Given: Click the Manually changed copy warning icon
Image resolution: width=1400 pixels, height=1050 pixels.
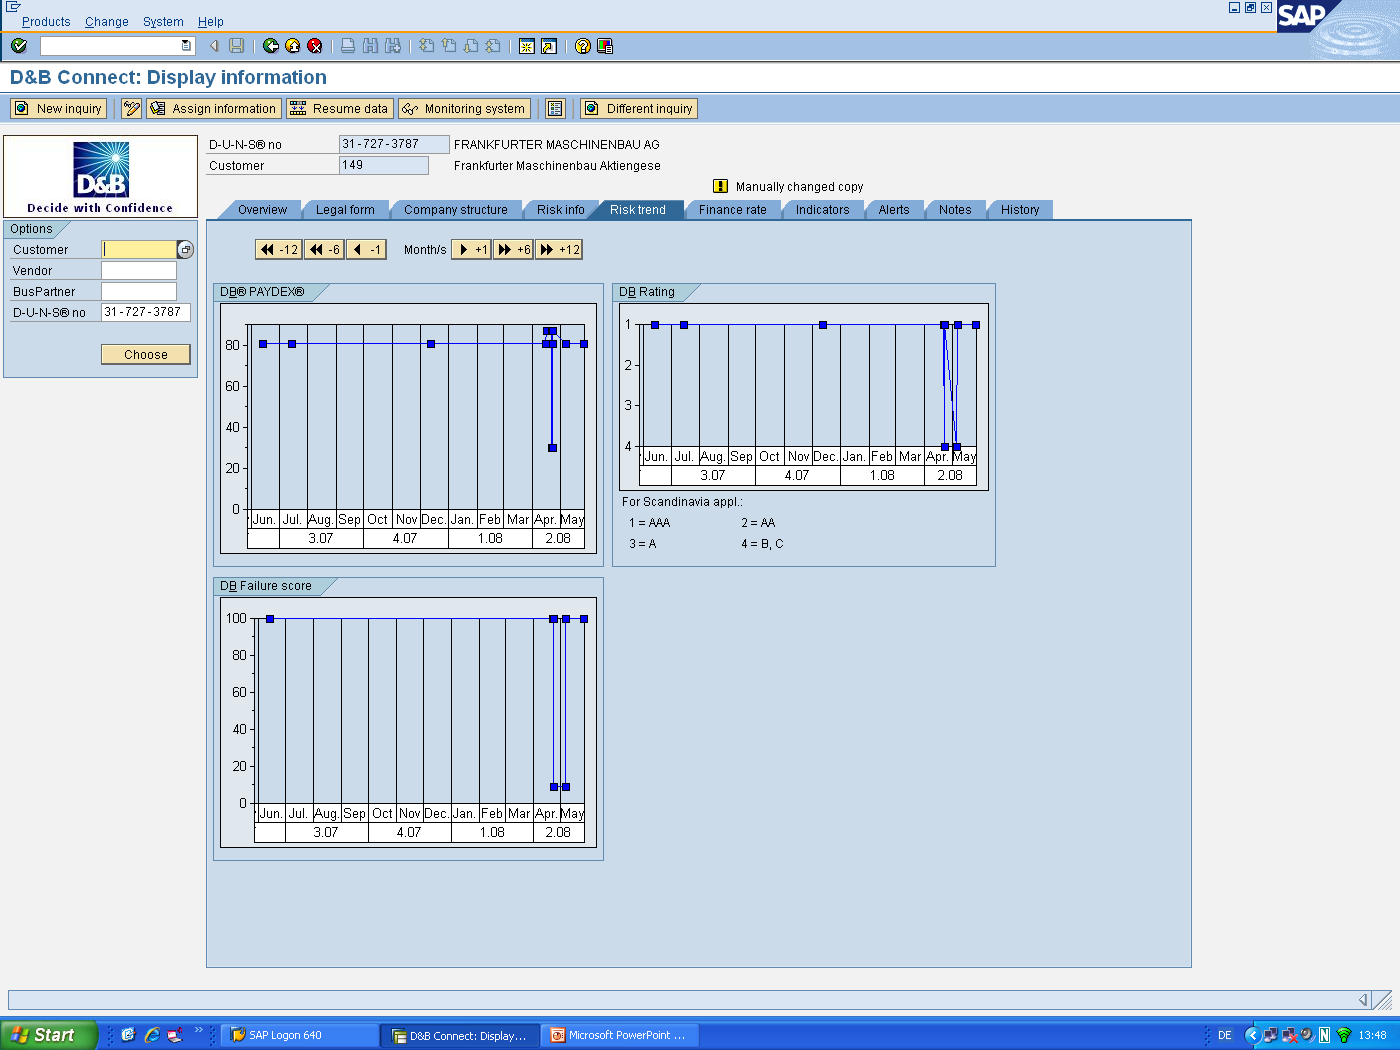Looking at the screenshot, I should pos(720,186).
